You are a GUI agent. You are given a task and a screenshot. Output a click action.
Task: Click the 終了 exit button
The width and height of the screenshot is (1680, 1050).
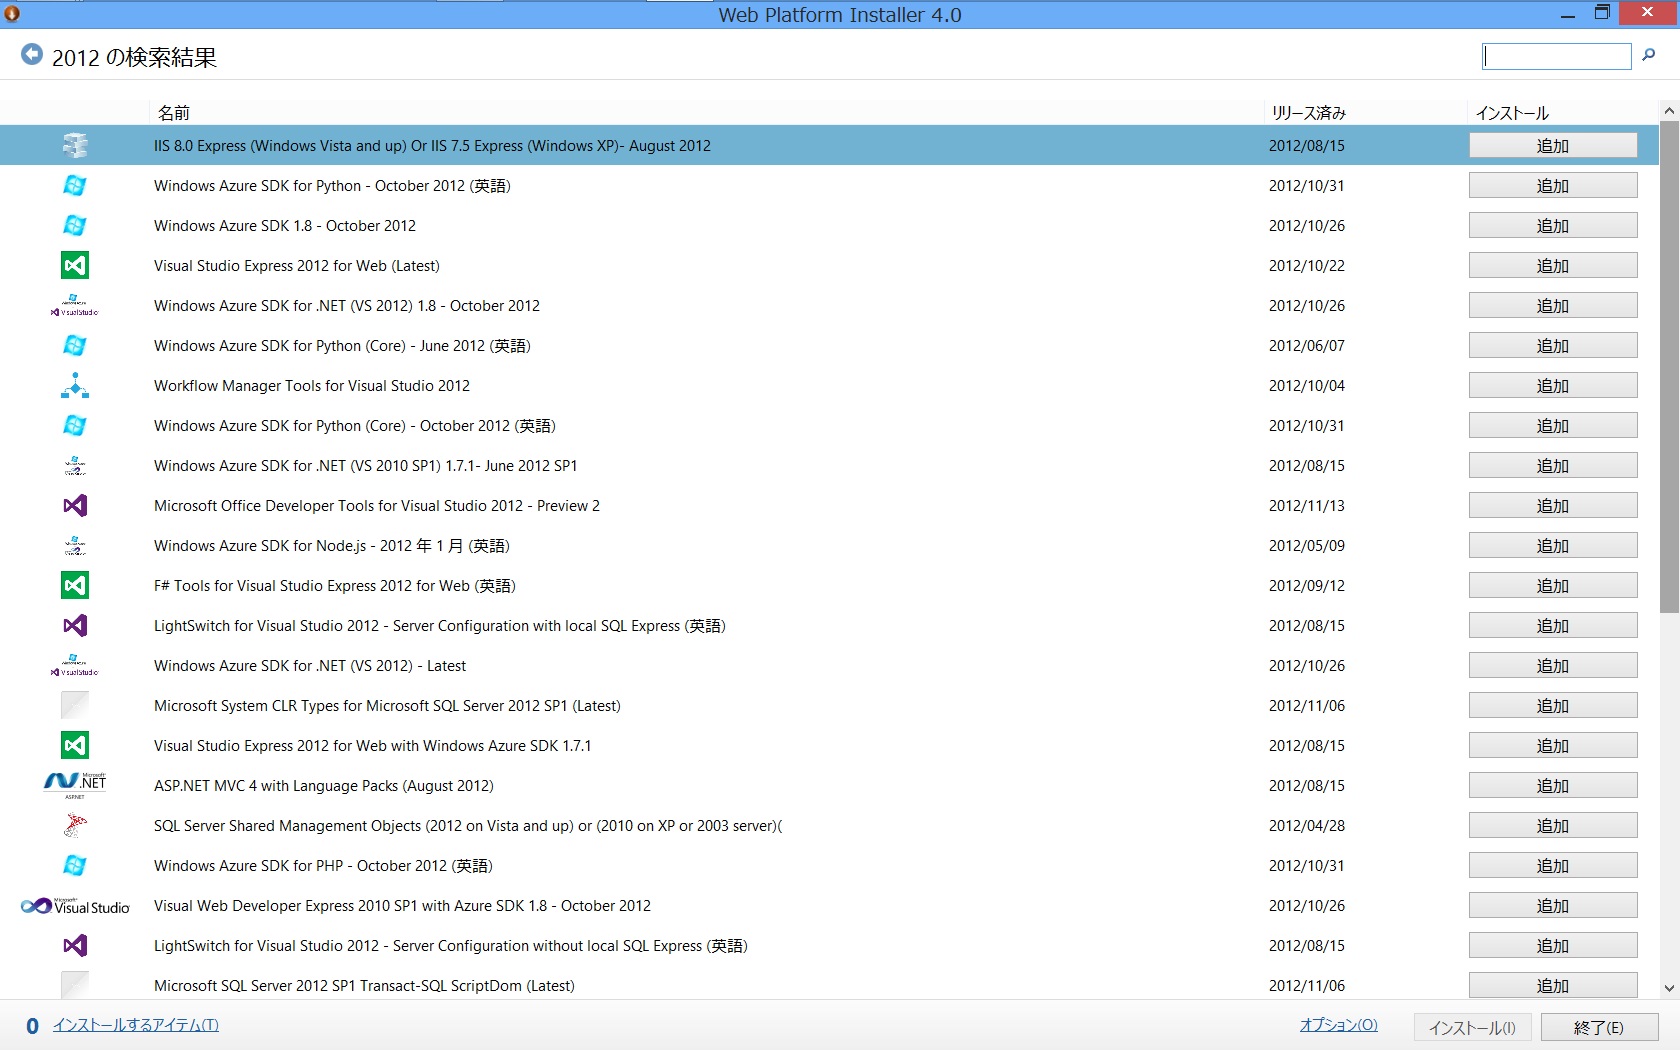coord(1599,1028)
